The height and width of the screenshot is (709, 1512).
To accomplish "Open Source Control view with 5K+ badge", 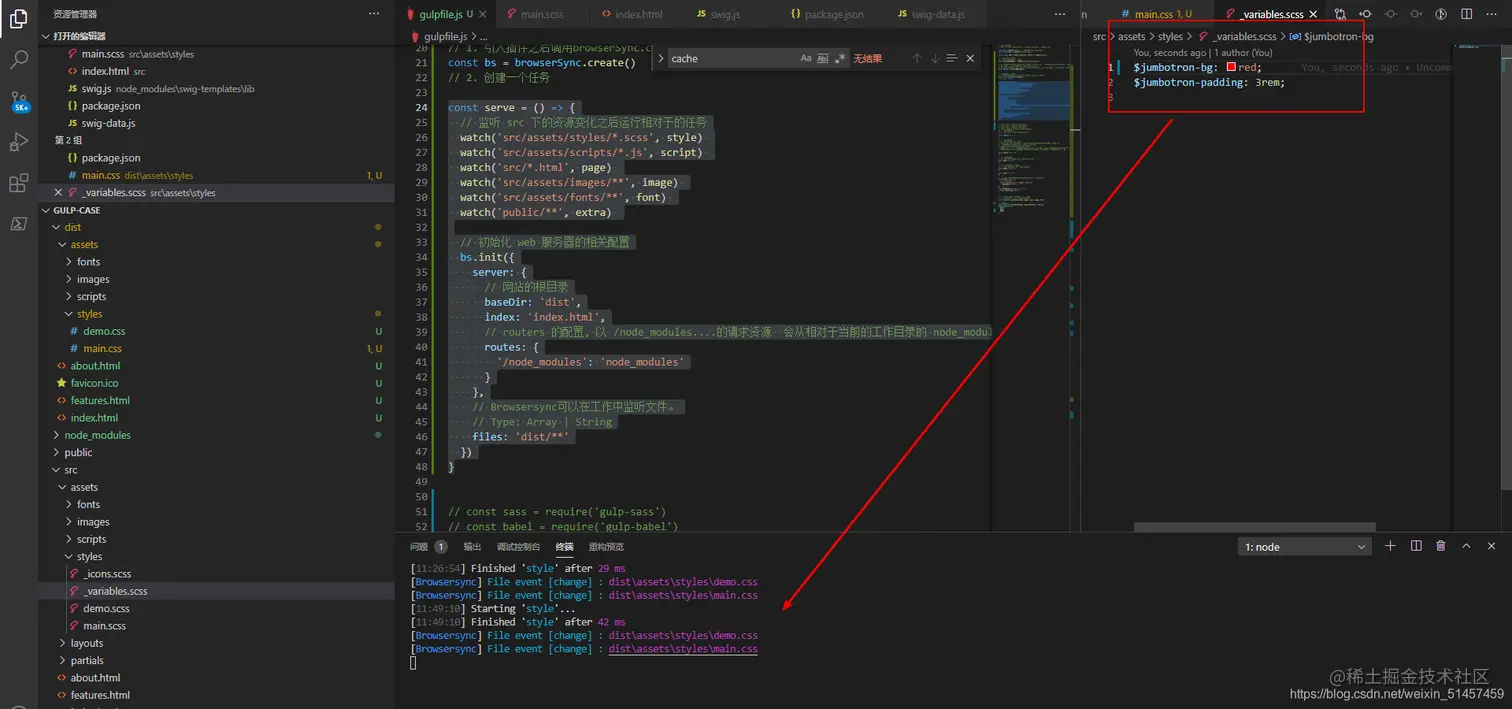I will pos(18,102).
